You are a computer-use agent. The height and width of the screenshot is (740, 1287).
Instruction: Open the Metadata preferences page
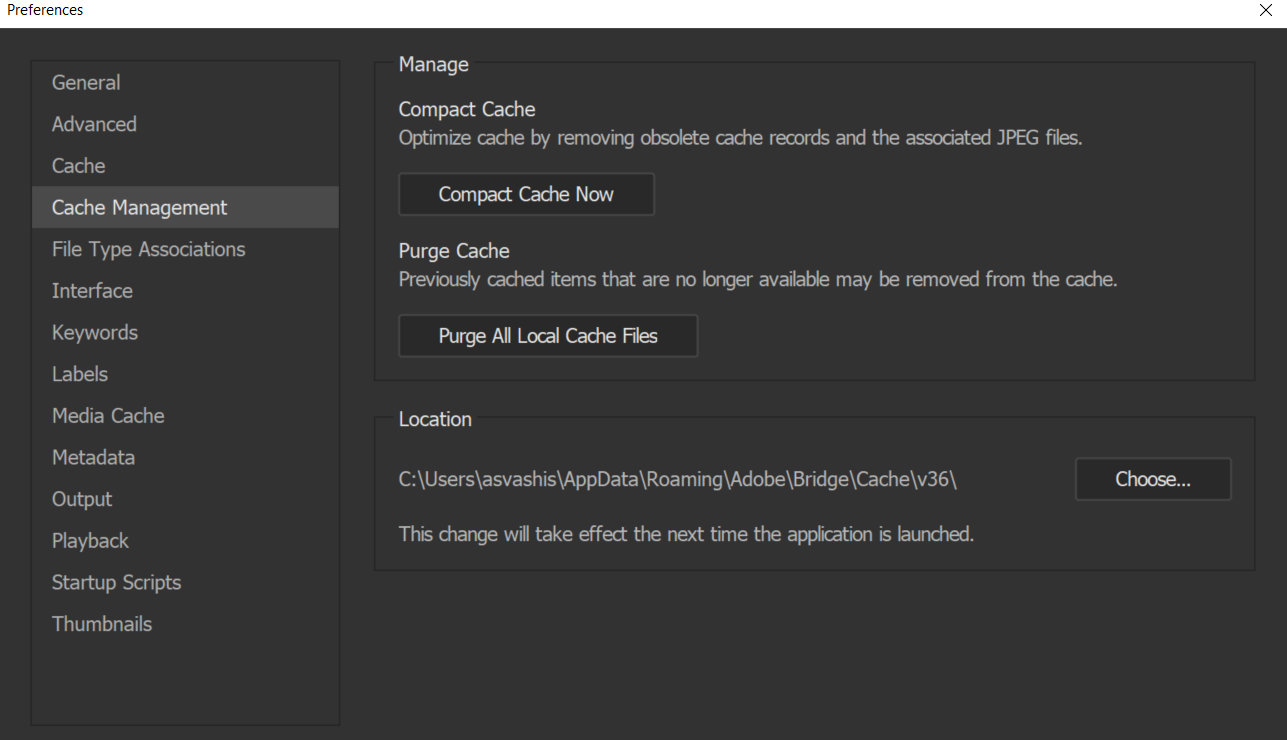(x=93, y=457)
